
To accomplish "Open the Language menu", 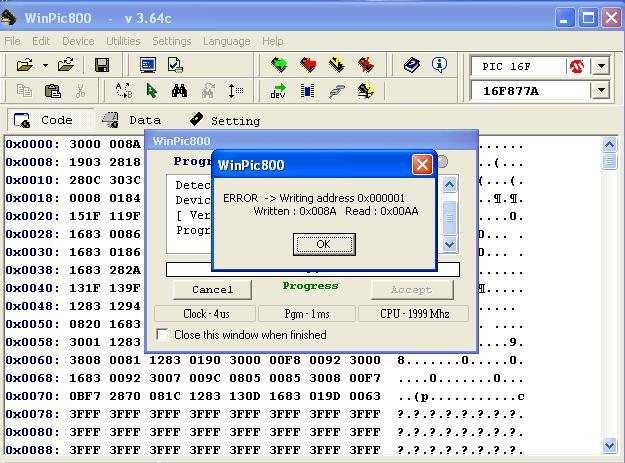I will 226,41.
